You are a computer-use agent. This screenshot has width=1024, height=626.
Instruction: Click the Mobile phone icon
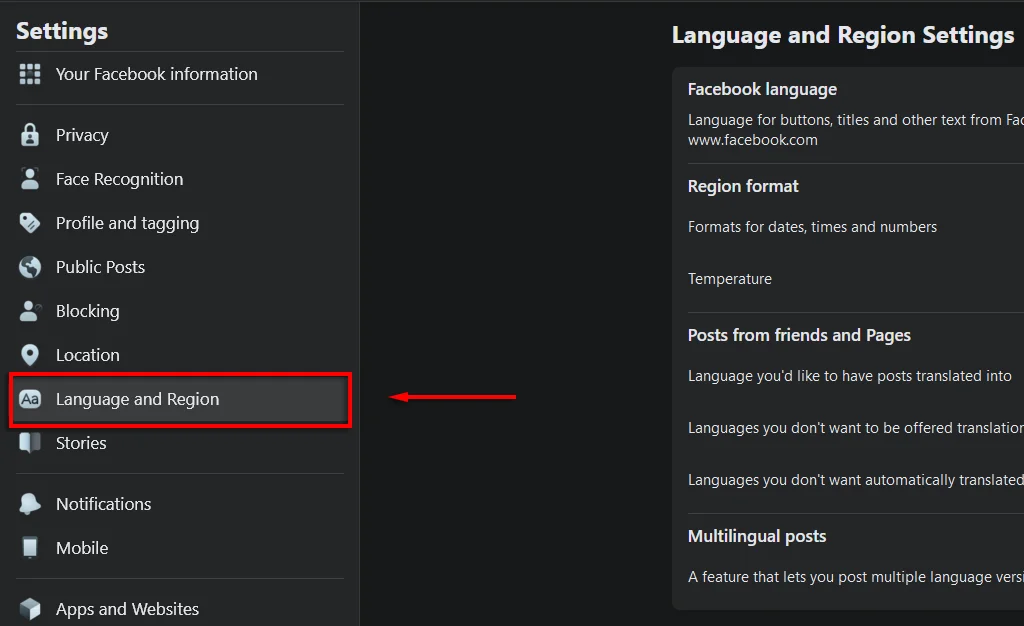pos(30,548)
